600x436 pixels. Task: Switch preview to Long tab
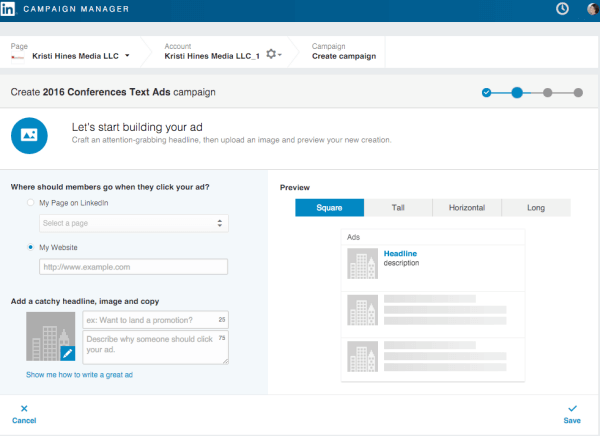click(536, 207)
